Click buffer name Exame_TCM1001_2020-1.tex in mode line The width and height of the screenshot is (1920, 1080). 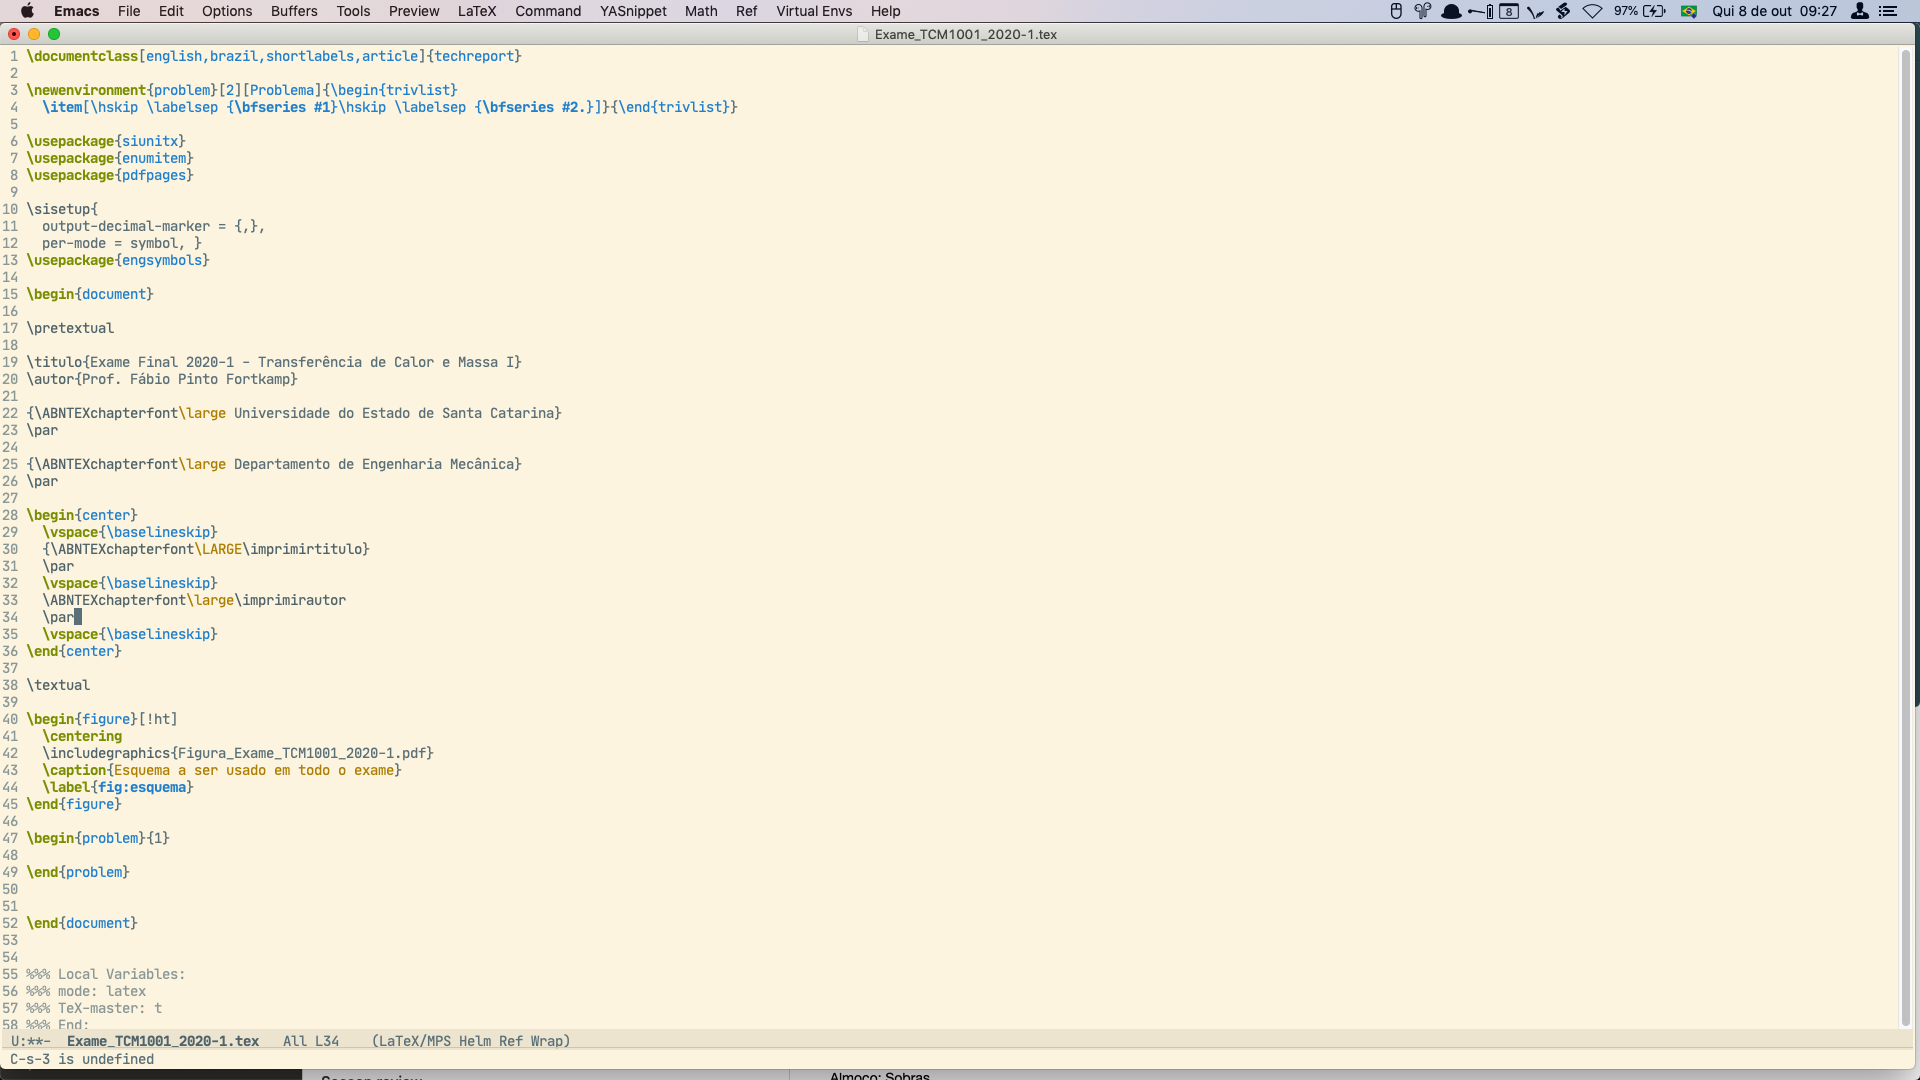[163, 1041]
